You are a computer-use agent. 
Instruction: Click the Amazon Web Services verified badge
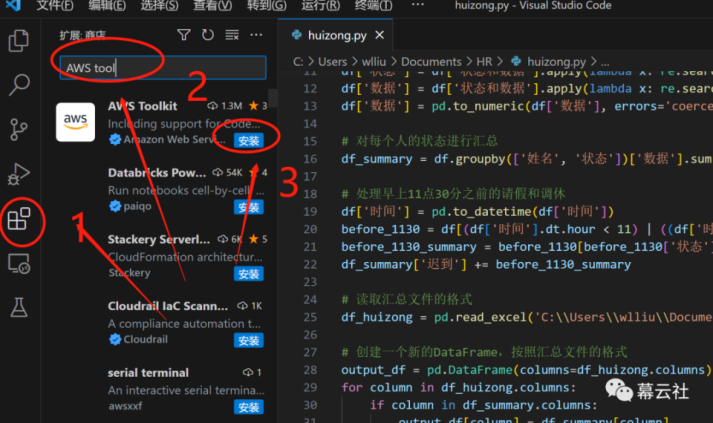pyautogui.click(x=115, y=140)
